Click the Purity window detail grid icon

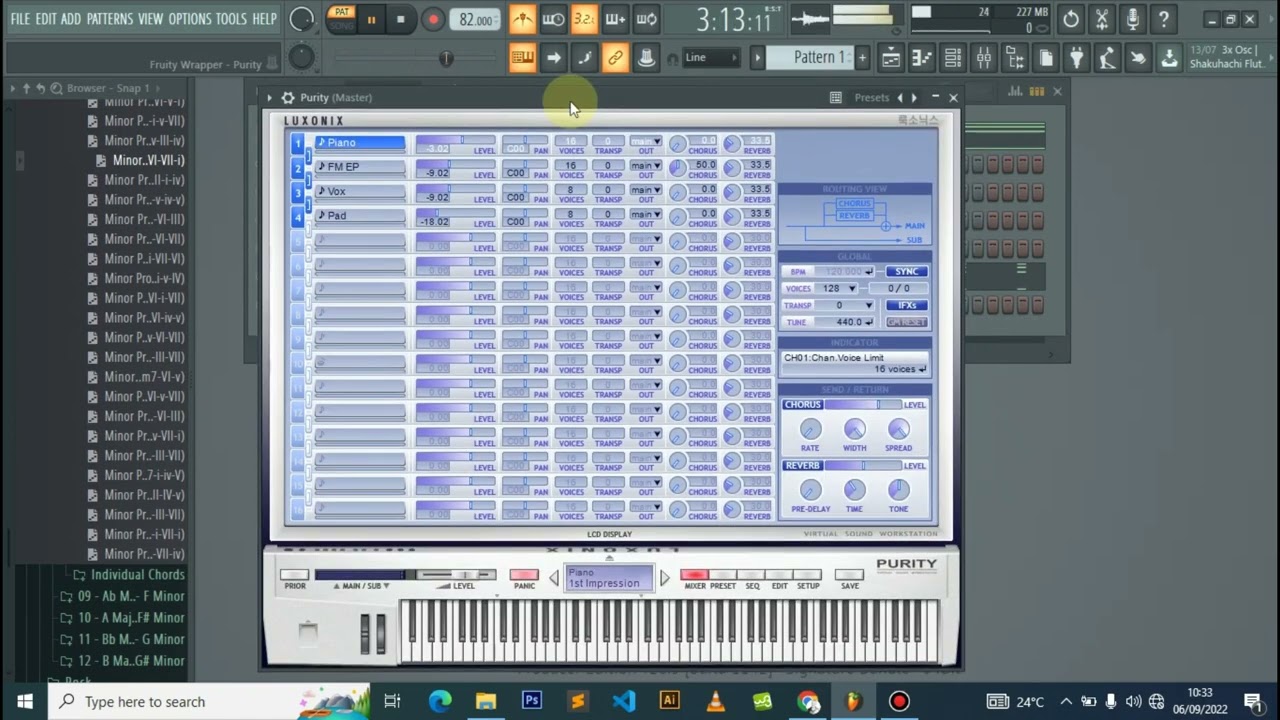click(x=835, y=97)
